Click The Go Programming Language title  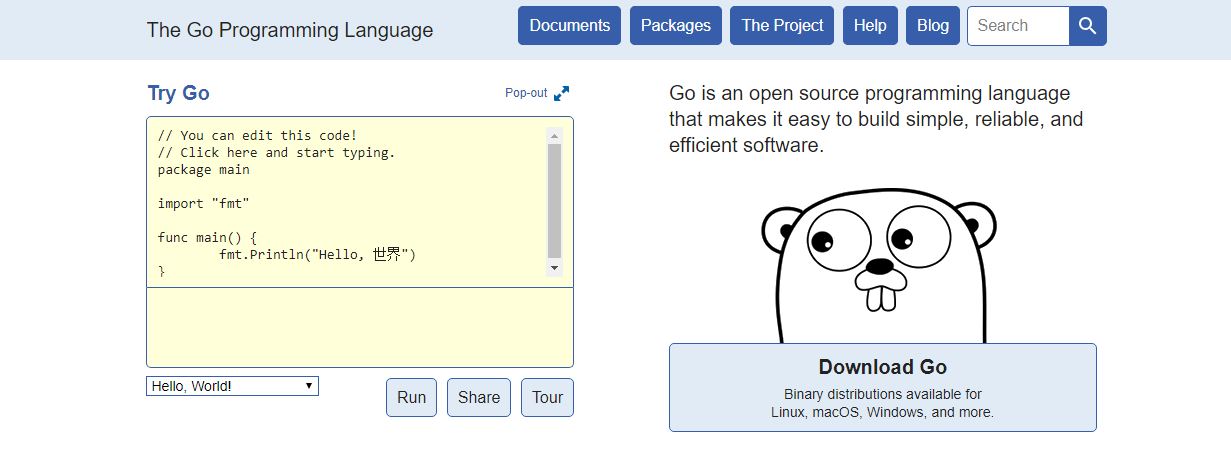click(290, 29)
